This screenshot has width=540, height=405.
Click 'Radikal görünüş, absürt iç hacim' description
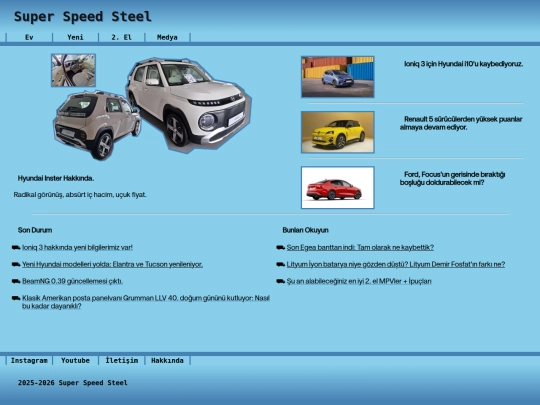point(80,195)
